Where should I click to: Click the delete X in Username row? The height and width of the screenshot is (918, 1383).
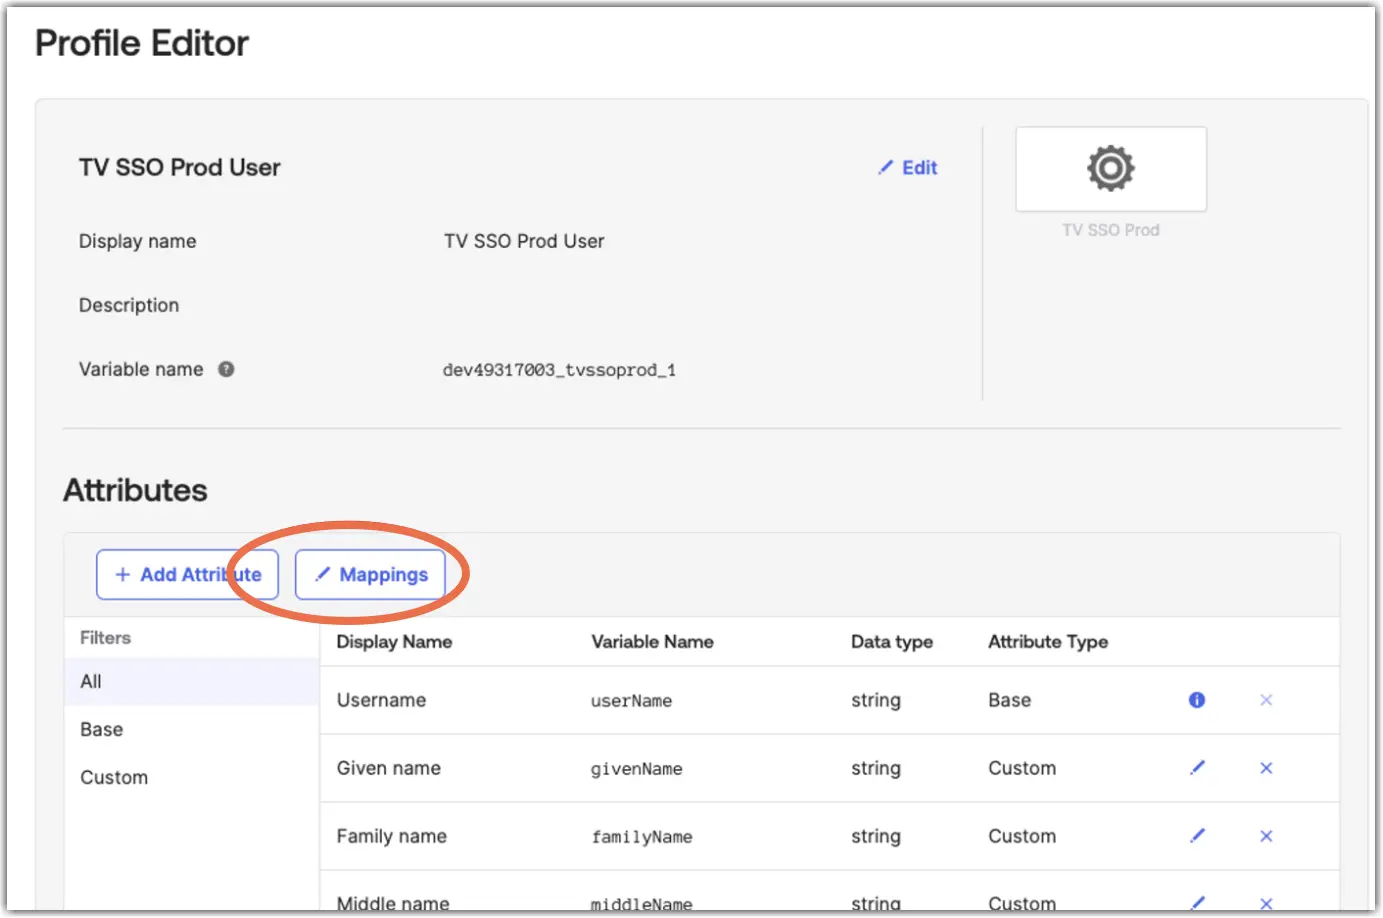click(1266, 700)
